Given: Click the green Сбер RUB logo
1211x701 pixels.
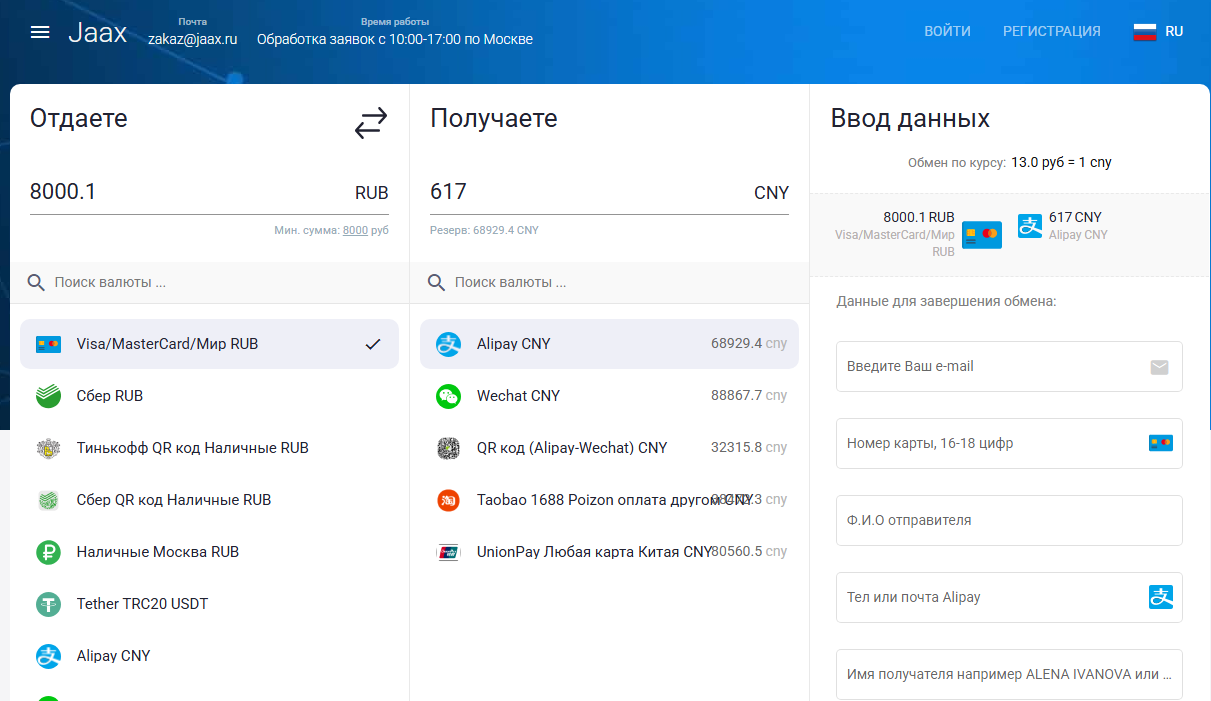Looking at the screenshot, I should tap(48, 396).
